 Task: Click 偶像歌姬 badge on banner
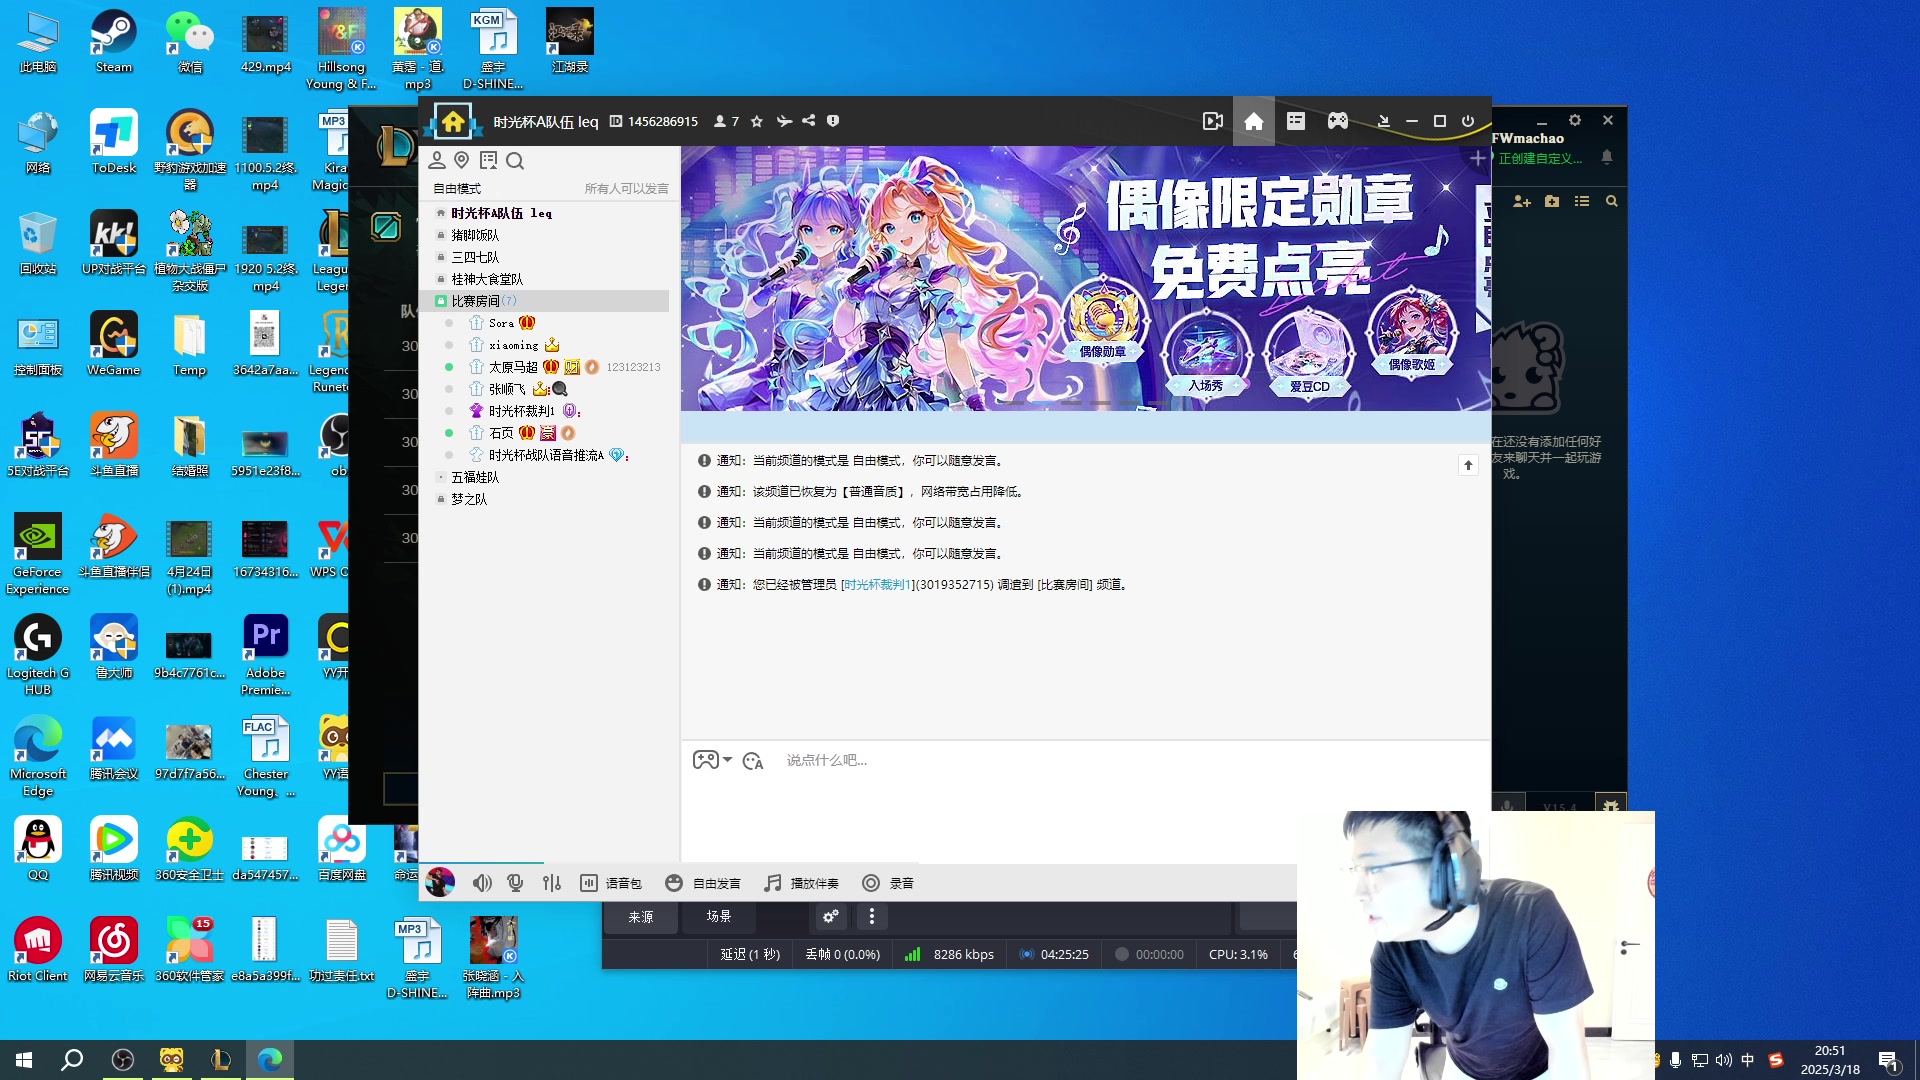1411,332
